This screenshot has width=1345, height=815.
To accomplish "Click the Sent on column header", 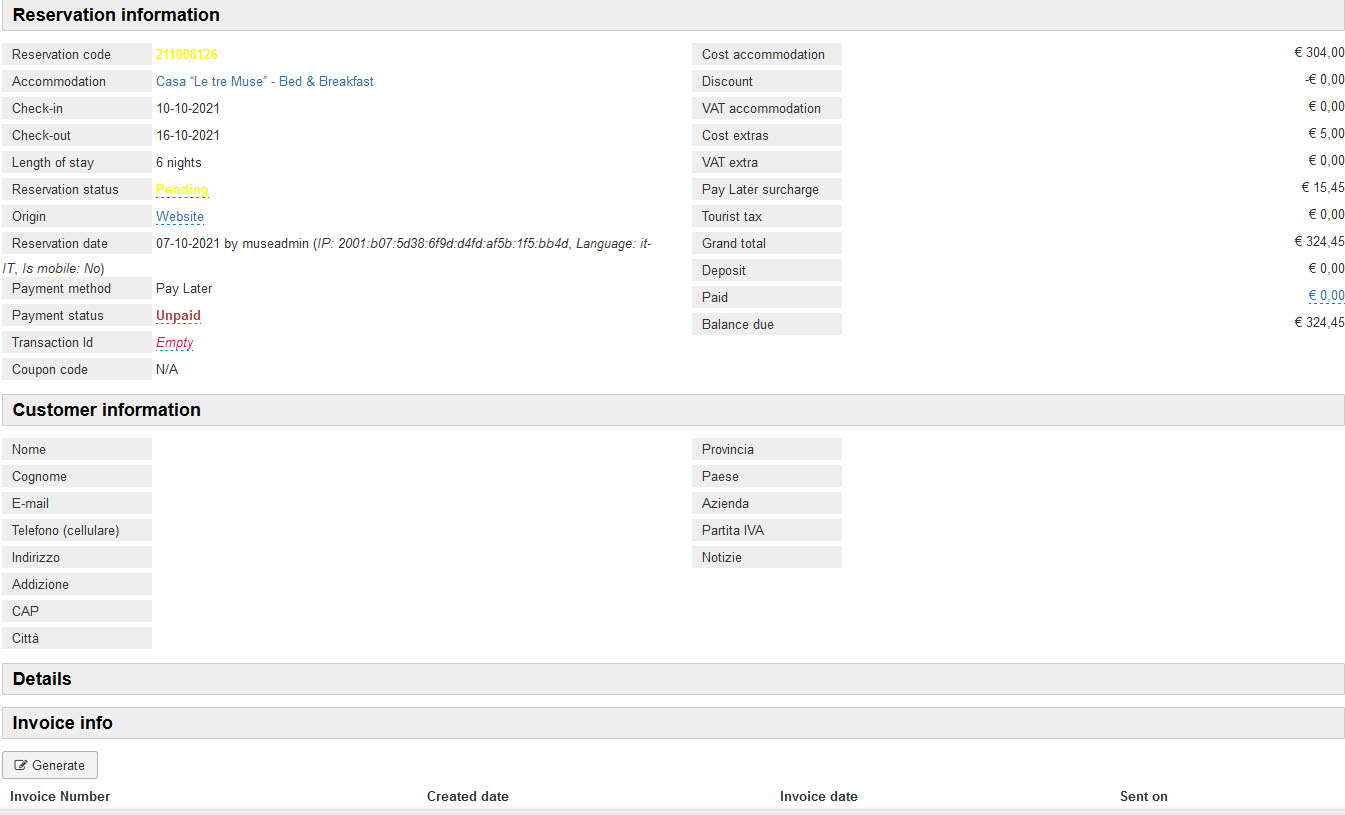I will [x=1143, y=796].
